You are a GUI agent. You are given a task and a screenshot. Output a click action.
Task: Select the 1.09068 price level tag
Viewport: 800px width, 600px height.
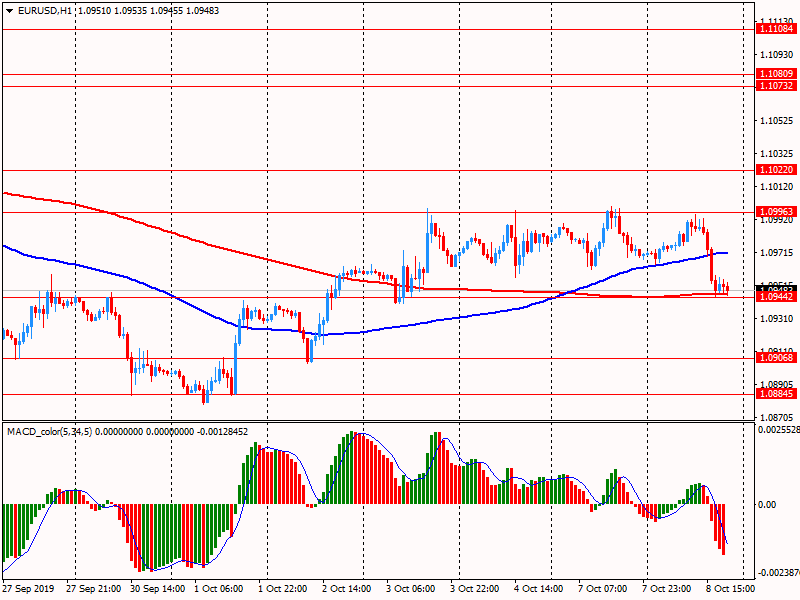(x=777, y=358)
